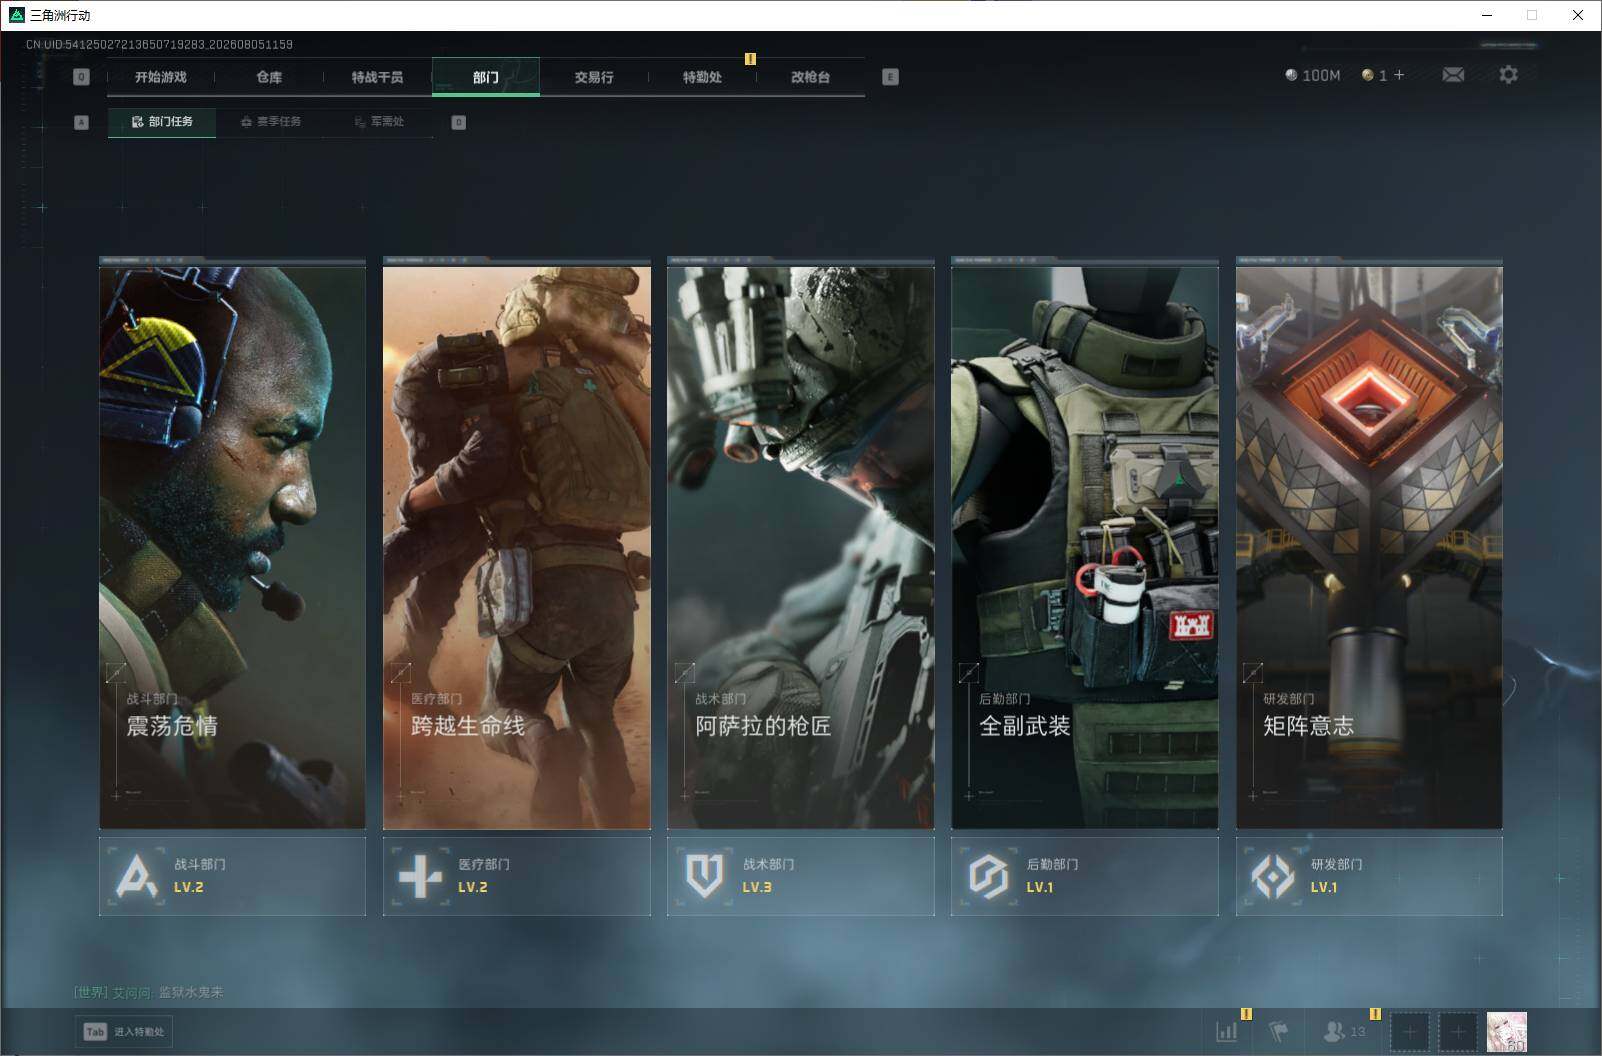Click the Tab 进入特勤处 button
Screen dimensions: 1602x1056
pyautogui.click(x=124, y=1032)
